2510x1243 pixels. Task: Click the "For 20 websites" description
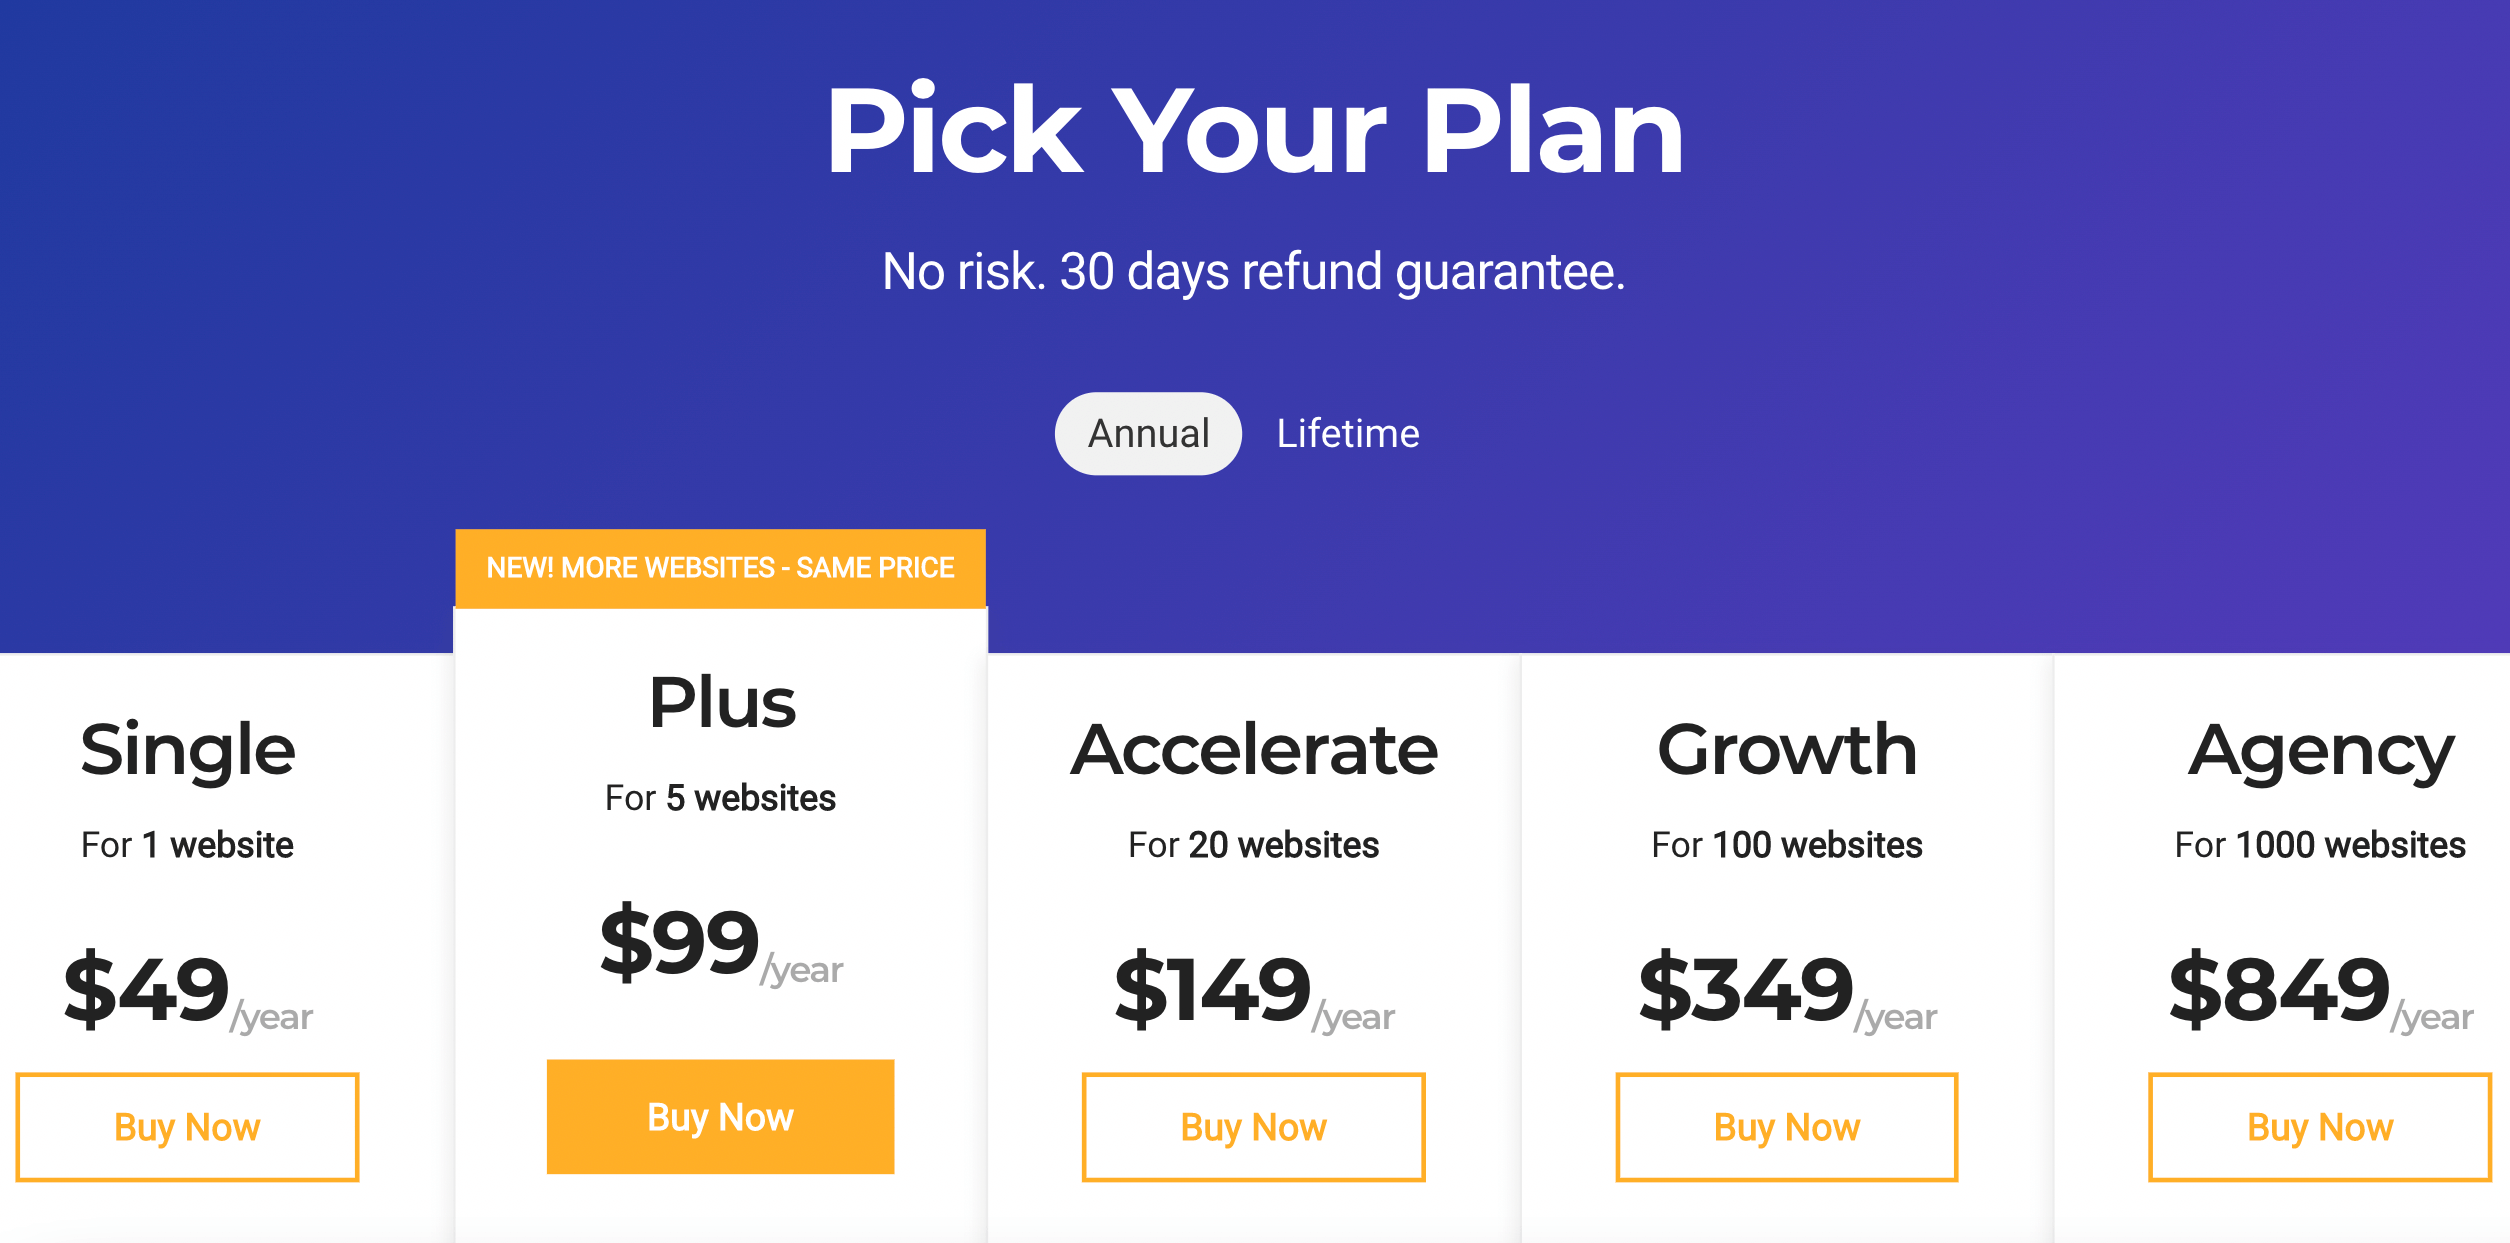(x=1253, y=845)
